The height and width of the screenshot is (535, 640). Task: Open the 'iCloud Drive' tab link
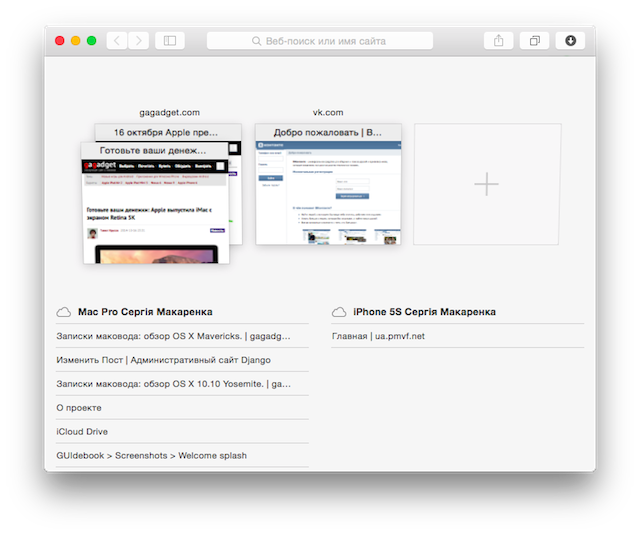(x=182, y=432)
